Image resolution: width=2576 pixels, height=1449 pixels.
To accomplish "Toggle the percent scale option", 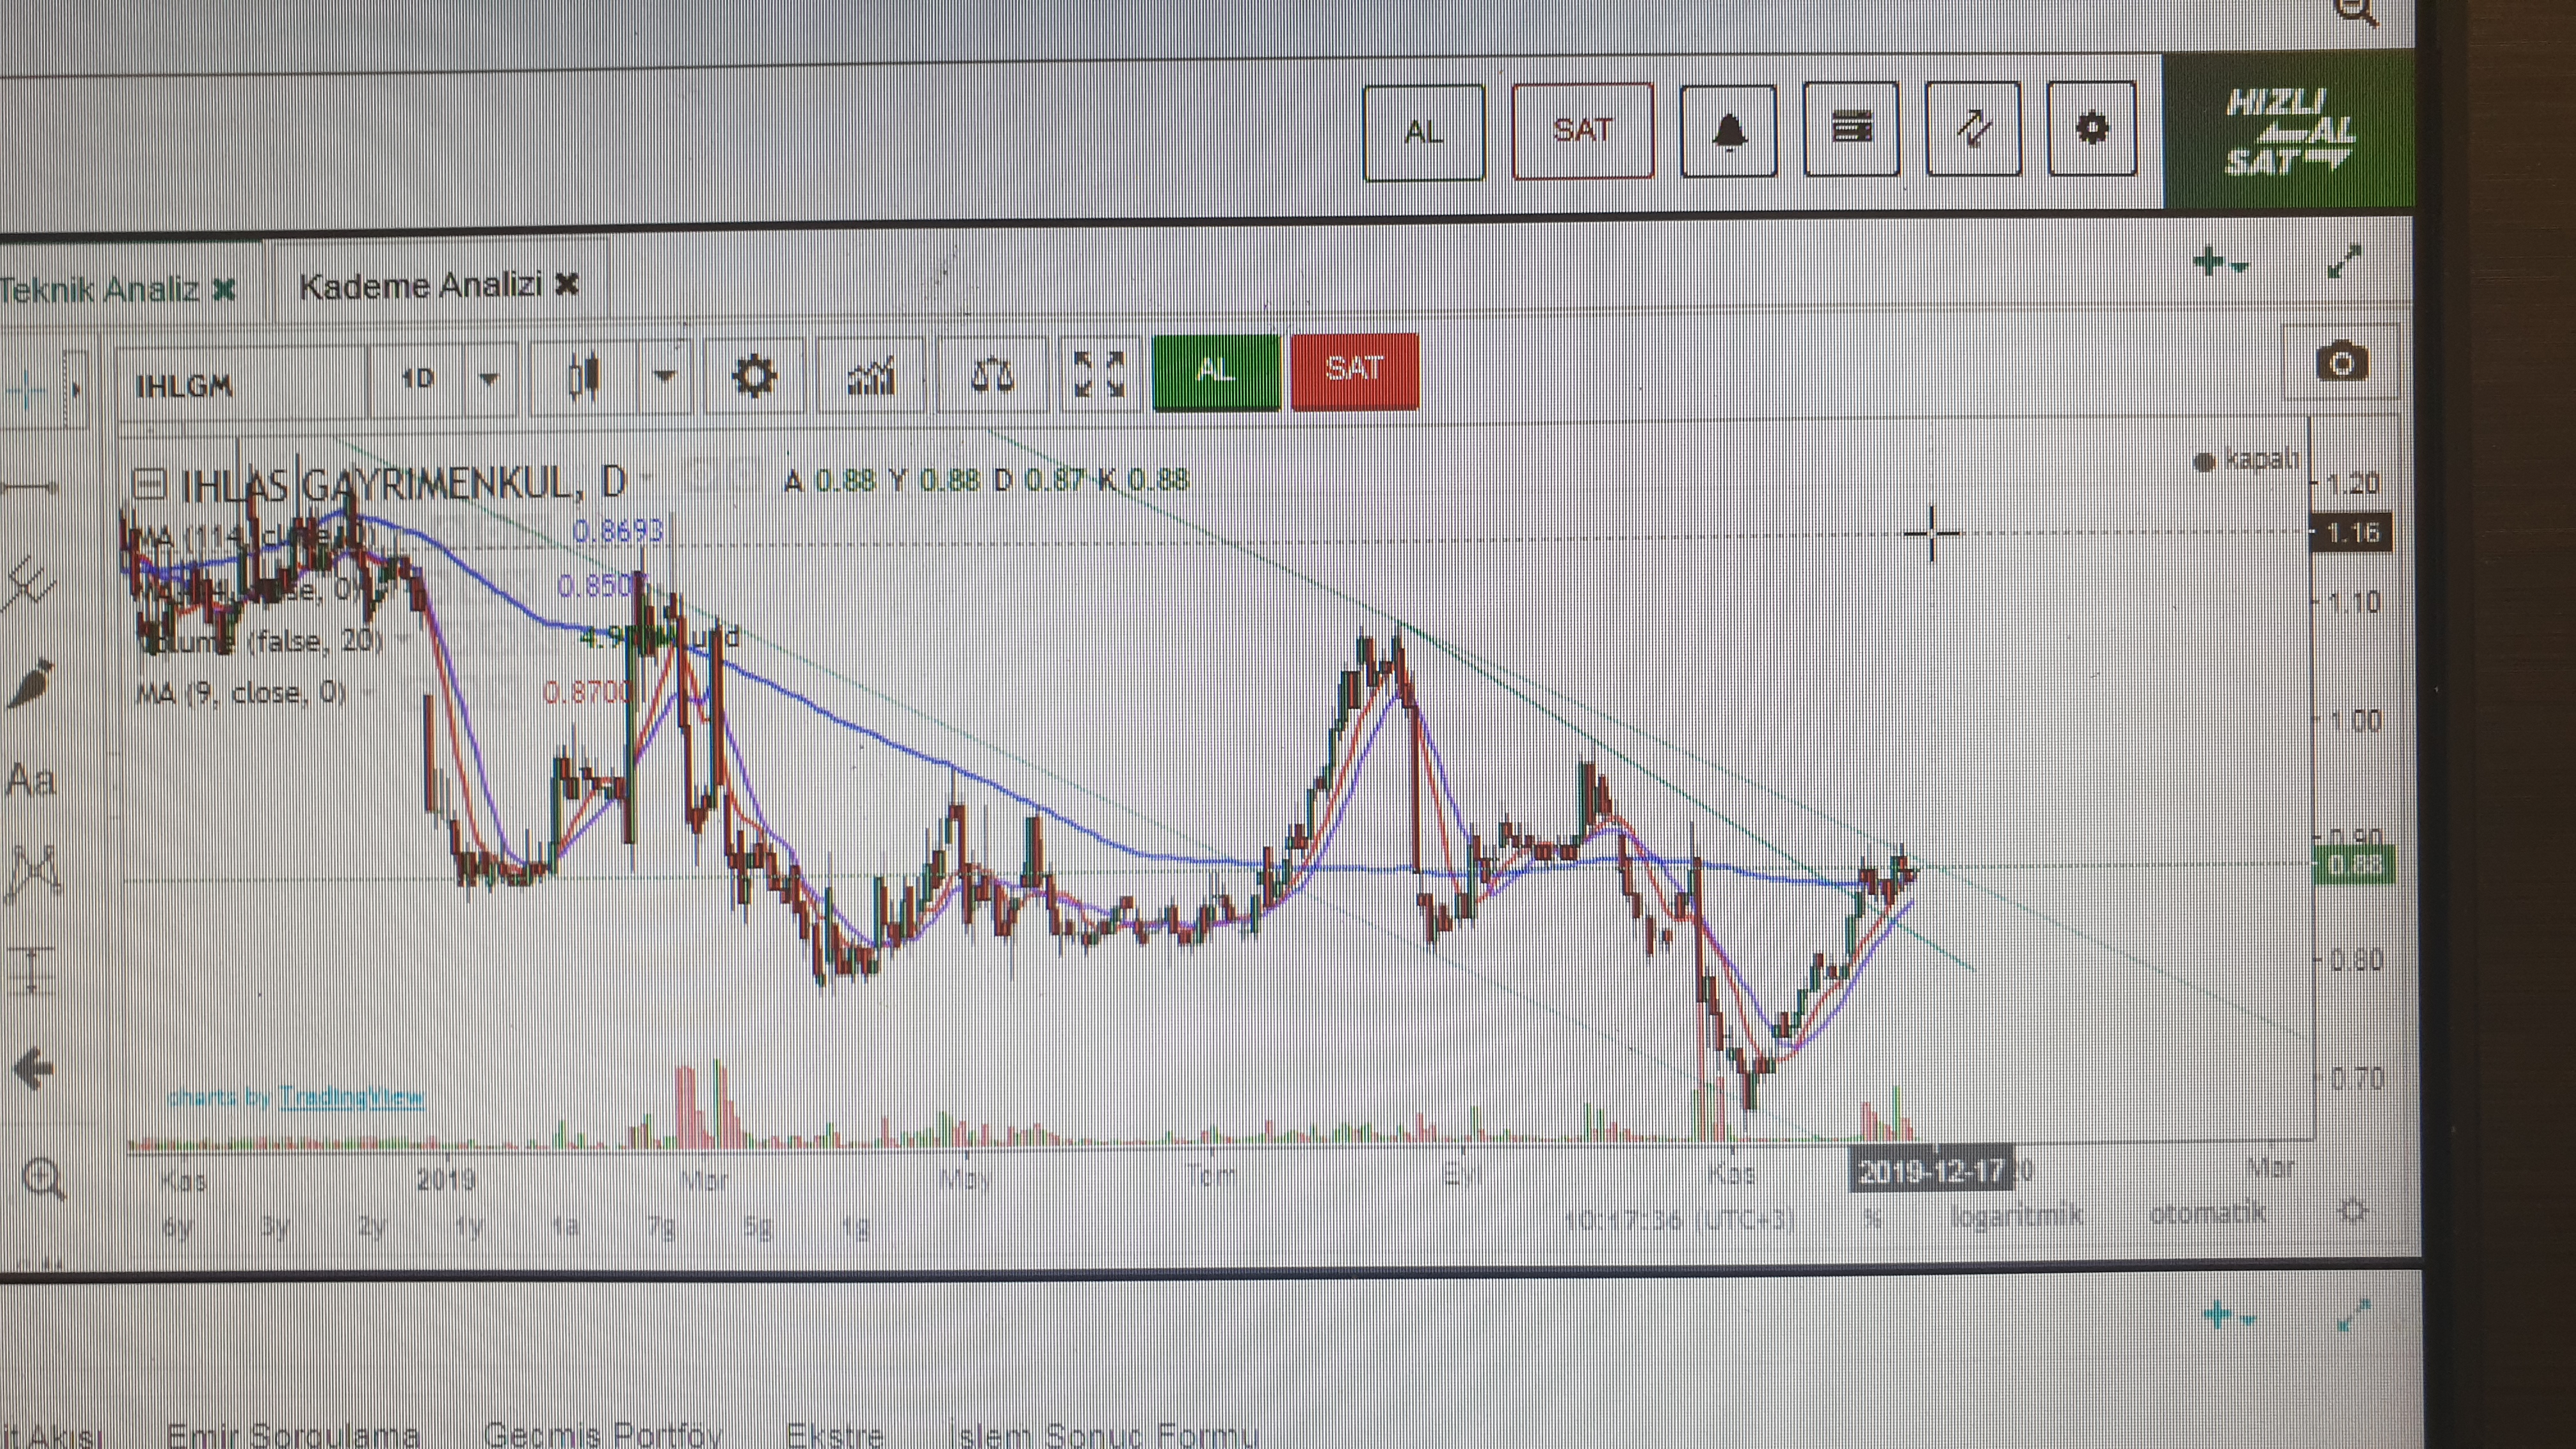I will pyautogui.click(x=1873, y=1219).
